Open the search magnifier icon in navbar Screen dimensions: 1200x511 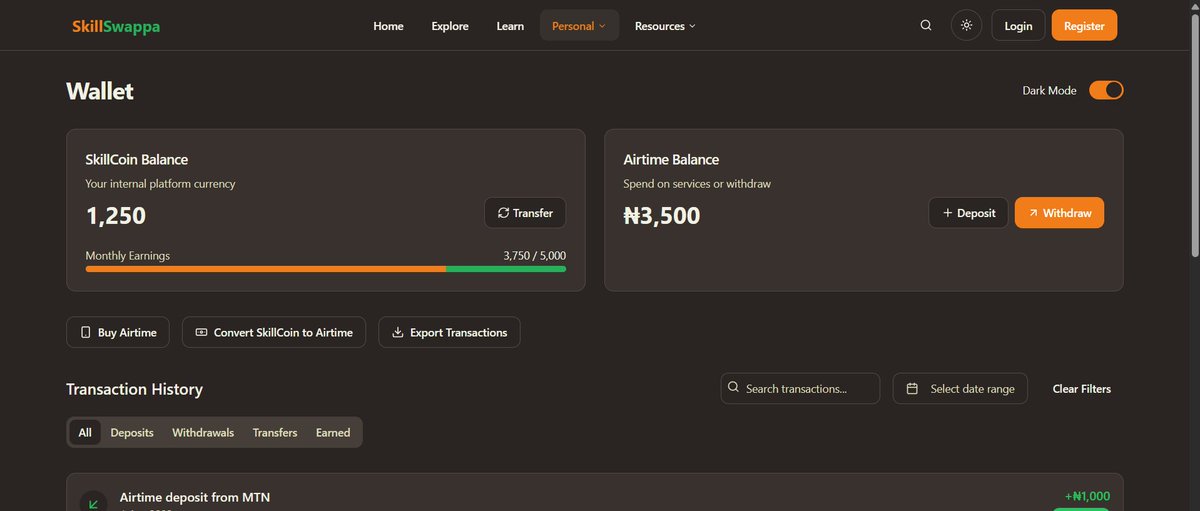(926, 25)
